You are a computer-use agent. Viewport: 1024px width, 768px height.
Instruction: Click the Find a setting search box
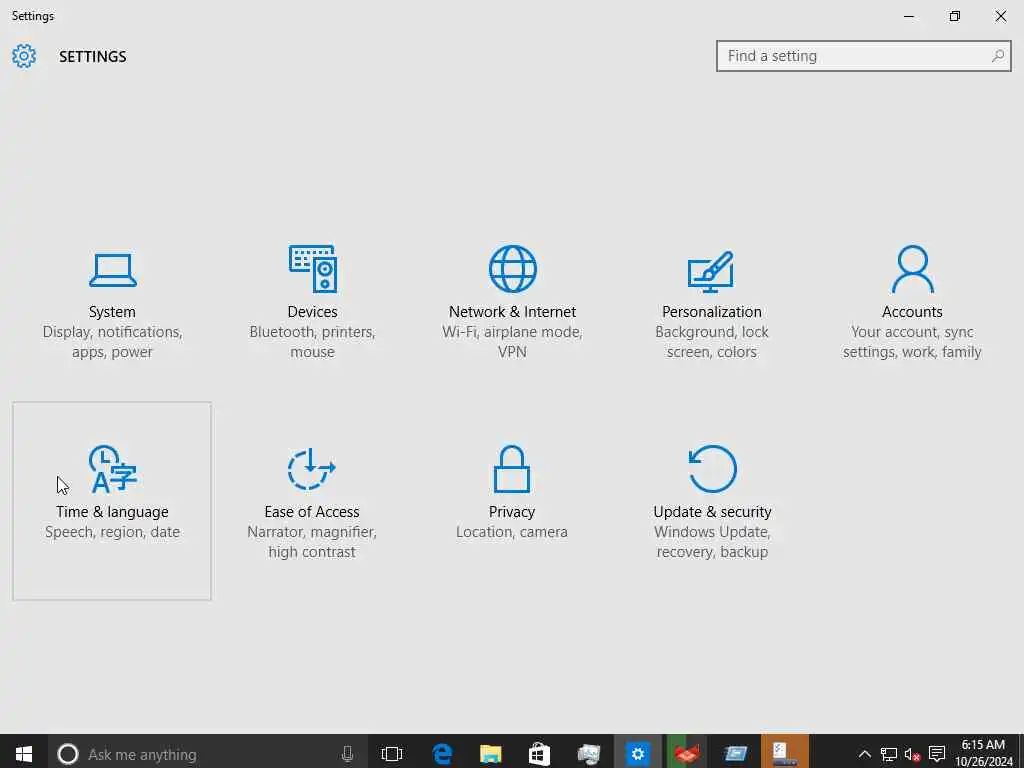pos(863,56)
